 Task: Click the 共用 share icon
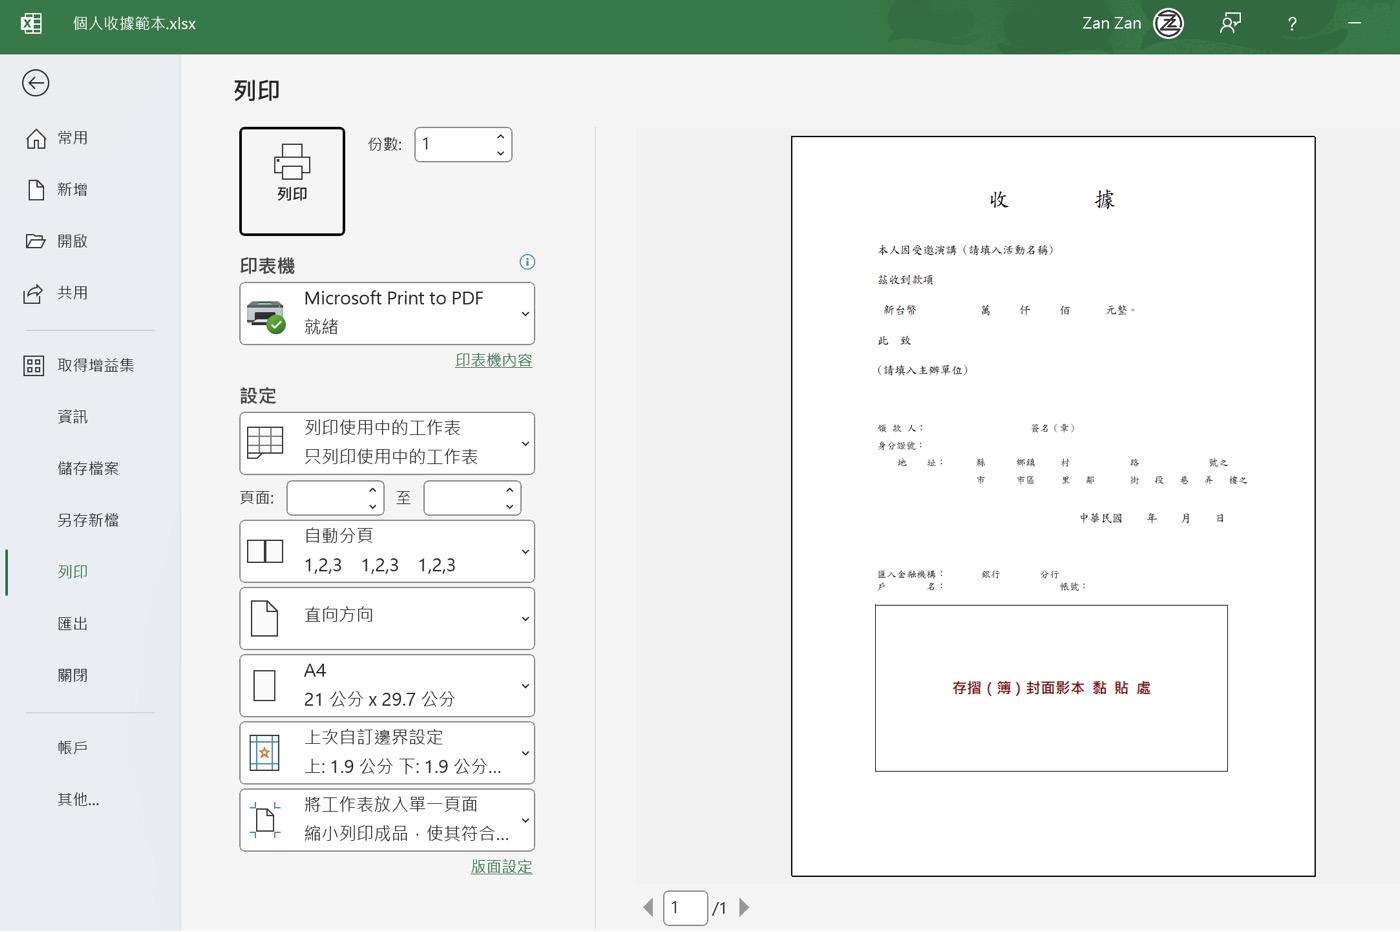coord(34,293)
